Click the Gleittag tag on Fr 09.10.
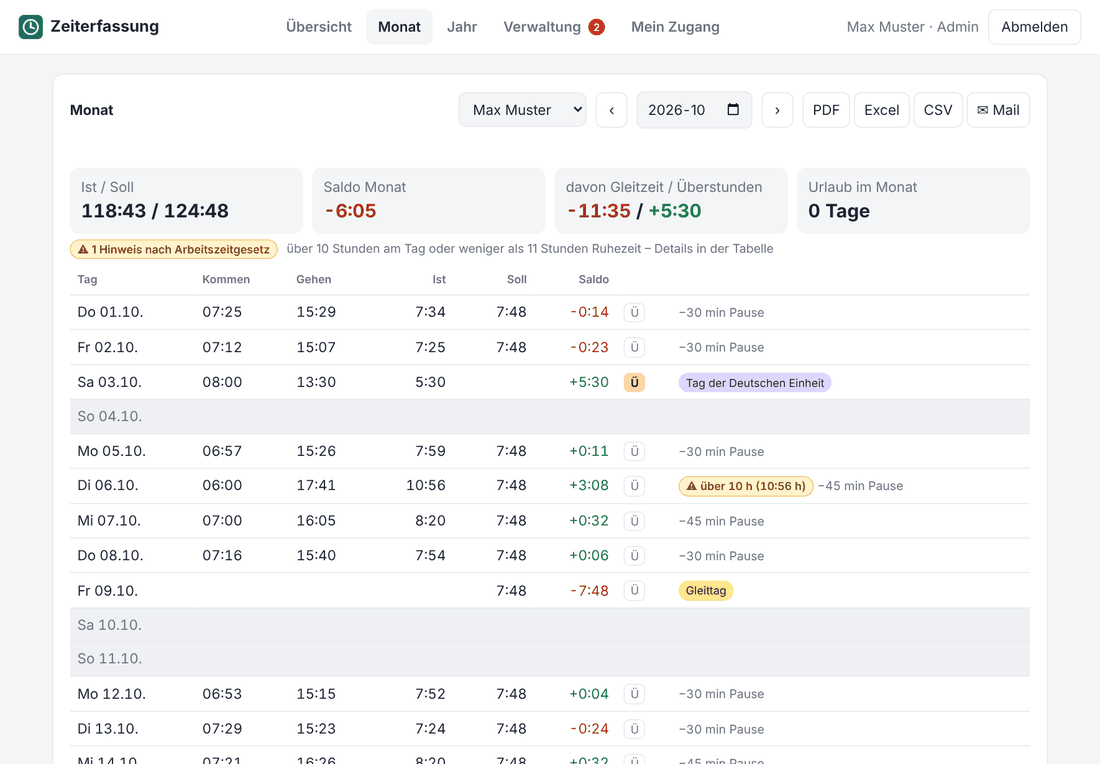Image resolution: width=1100 pixels, height=764 pixels. (x=706, y=591)
